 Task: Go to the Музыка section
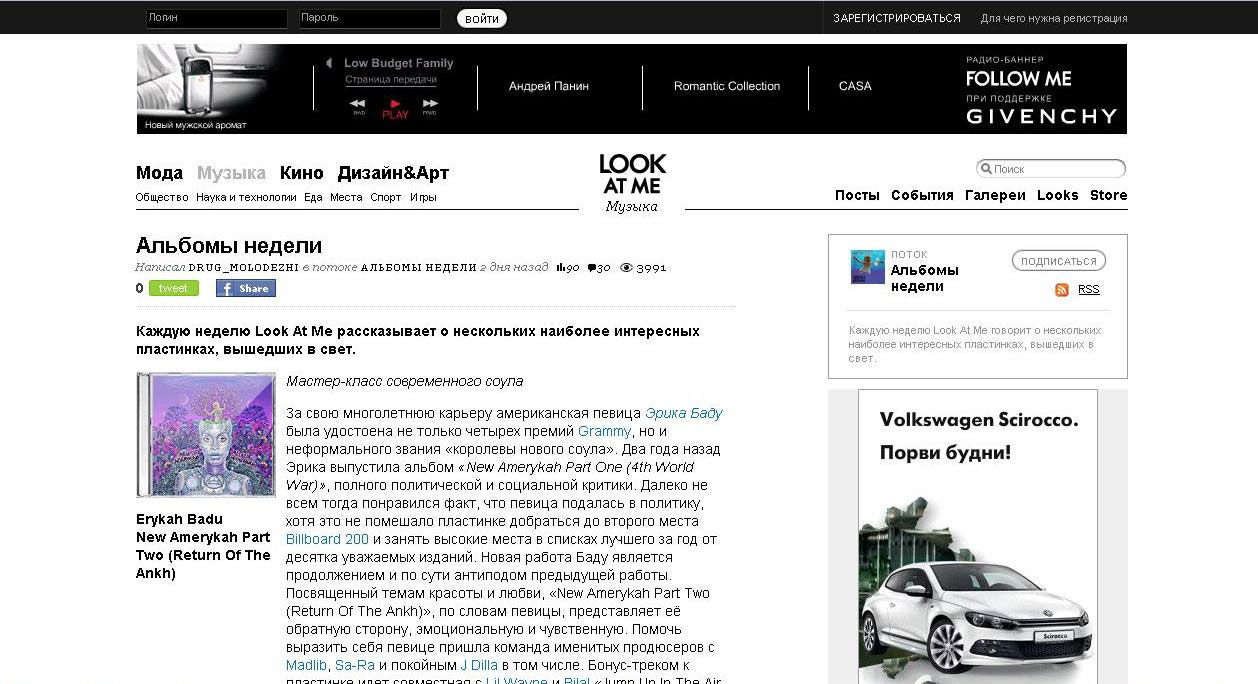click(231, 173)
